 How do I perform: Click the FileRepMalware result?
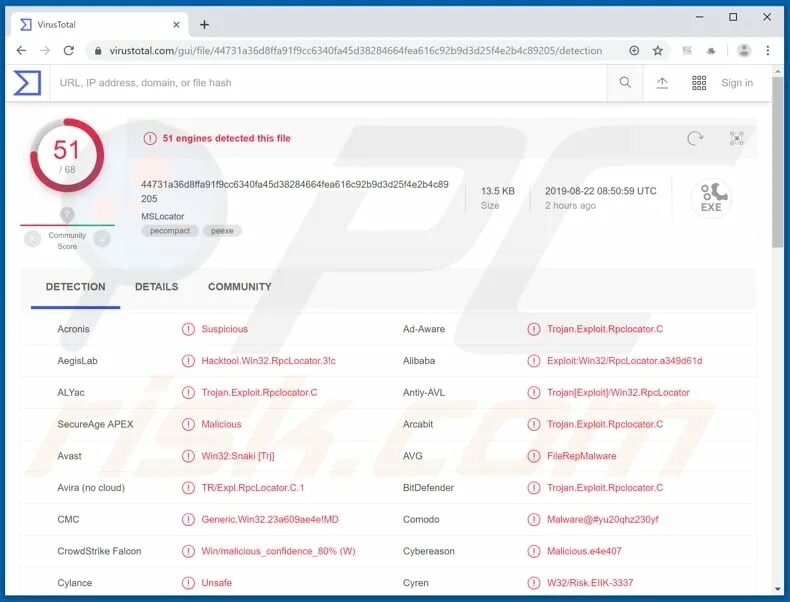[x=581, y=456]
